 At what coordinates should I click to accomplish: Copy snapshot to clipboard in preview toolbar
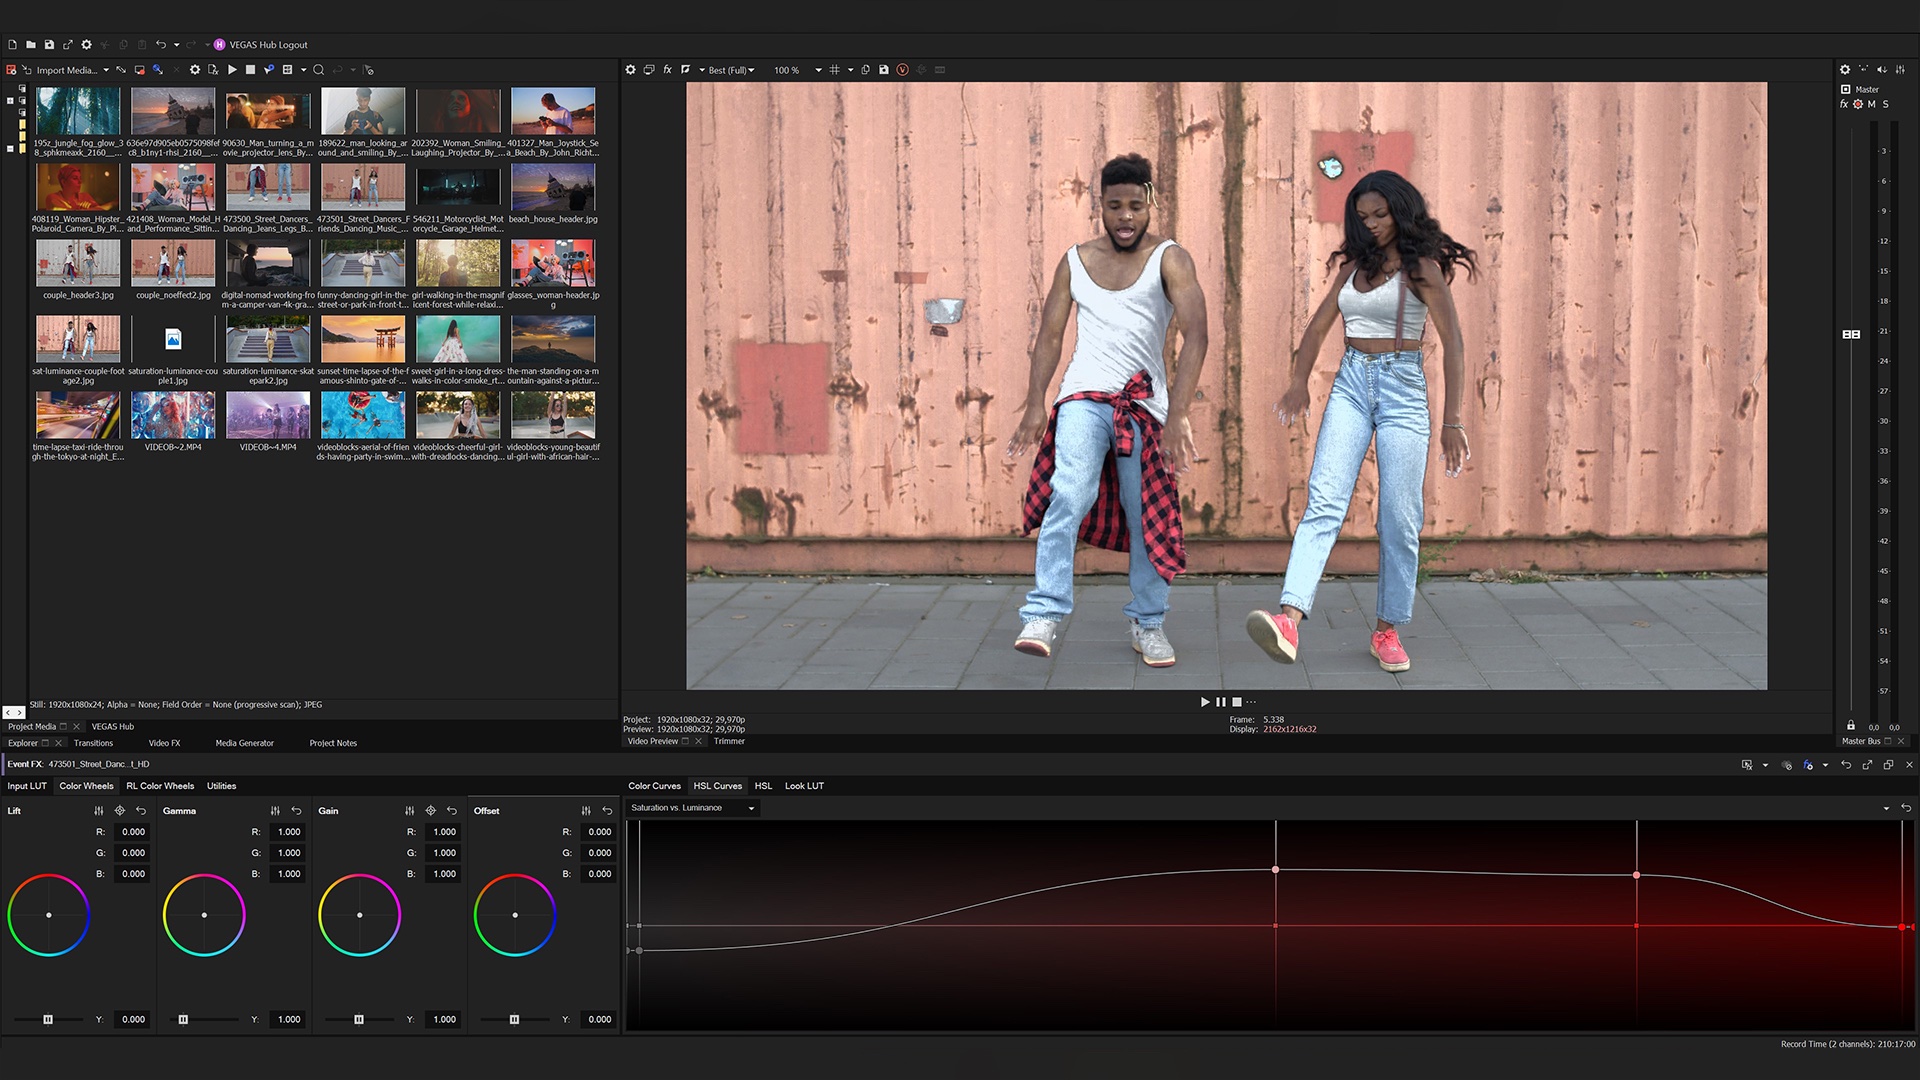click(x=866, y=70)
